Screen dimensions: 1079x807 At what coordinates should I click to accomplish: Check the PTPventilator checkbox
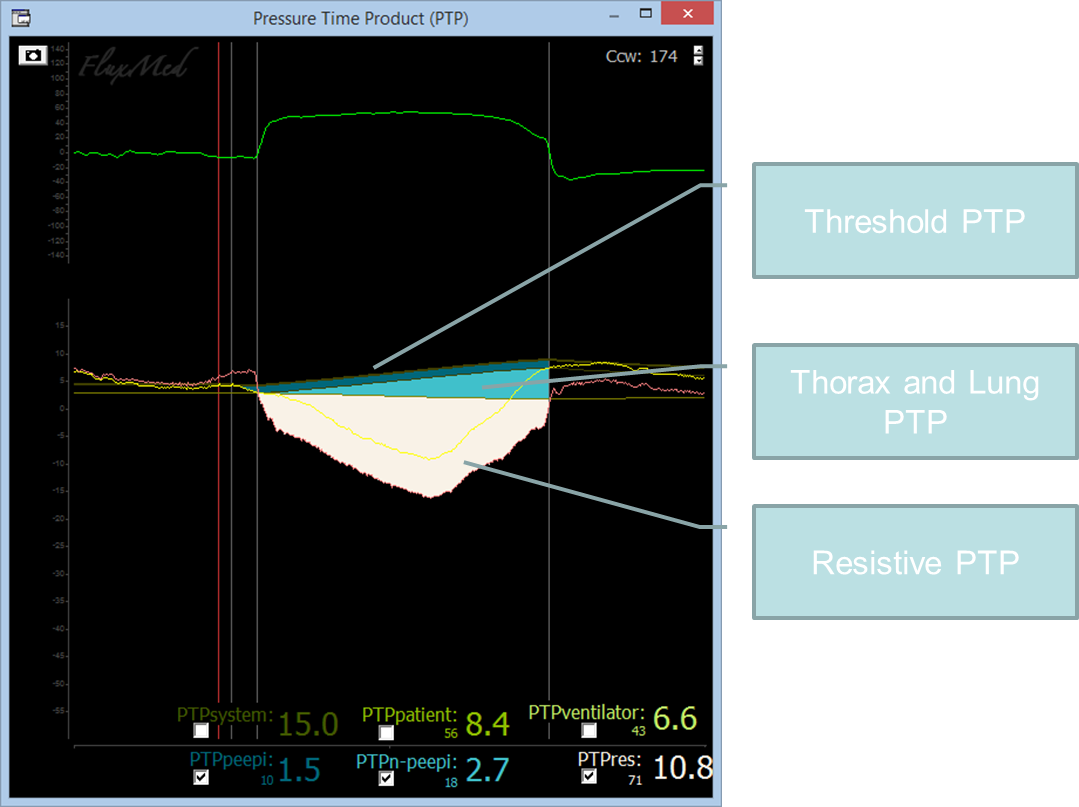pyautogui.click(x=589, y=731)
